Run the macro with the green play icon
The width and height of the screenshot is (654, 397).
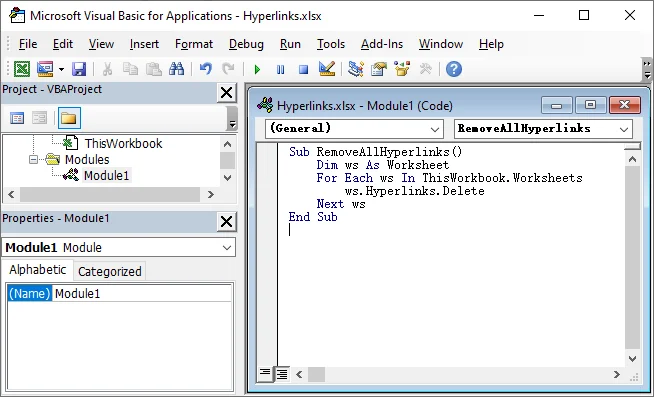257,69
